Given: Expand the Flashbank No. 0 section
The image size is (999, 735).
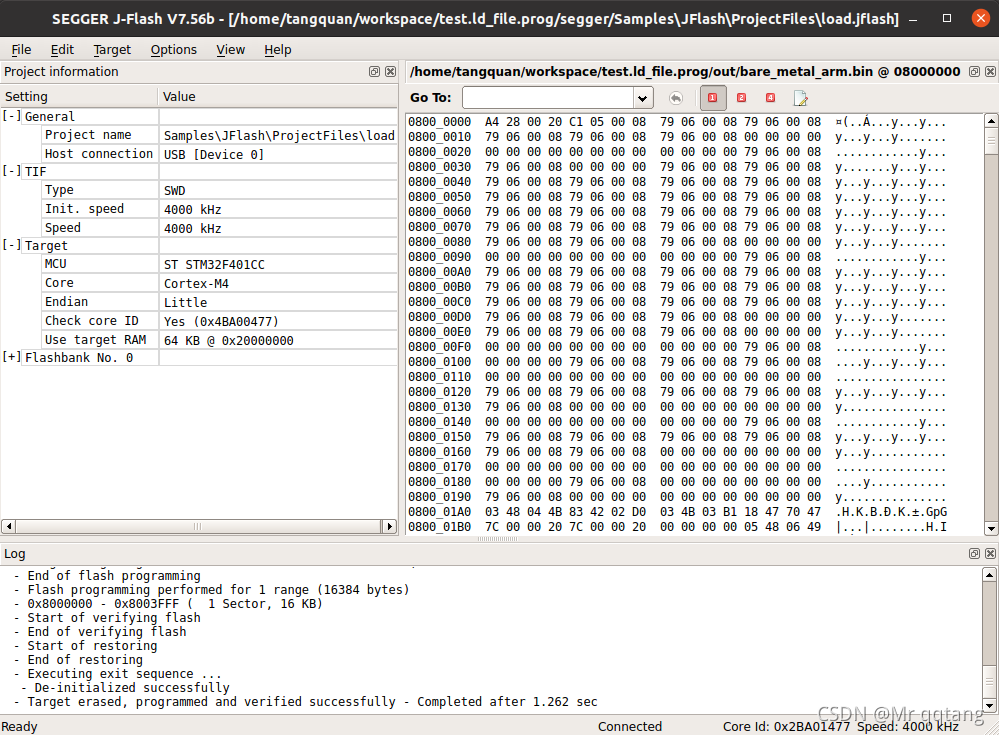Looking at the screenshot, I should pyautogui.click(x=11, y=357).
